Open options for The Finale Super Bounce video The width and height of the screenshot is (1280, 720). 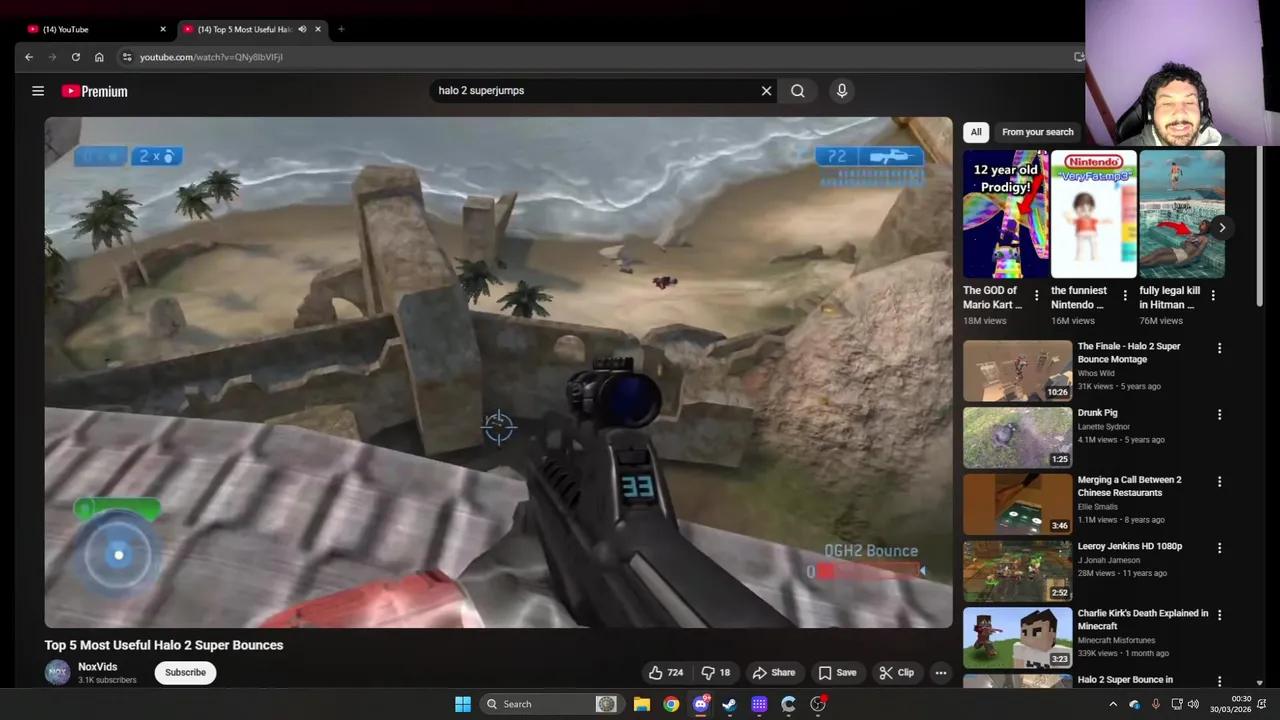tap(1219, 348)
